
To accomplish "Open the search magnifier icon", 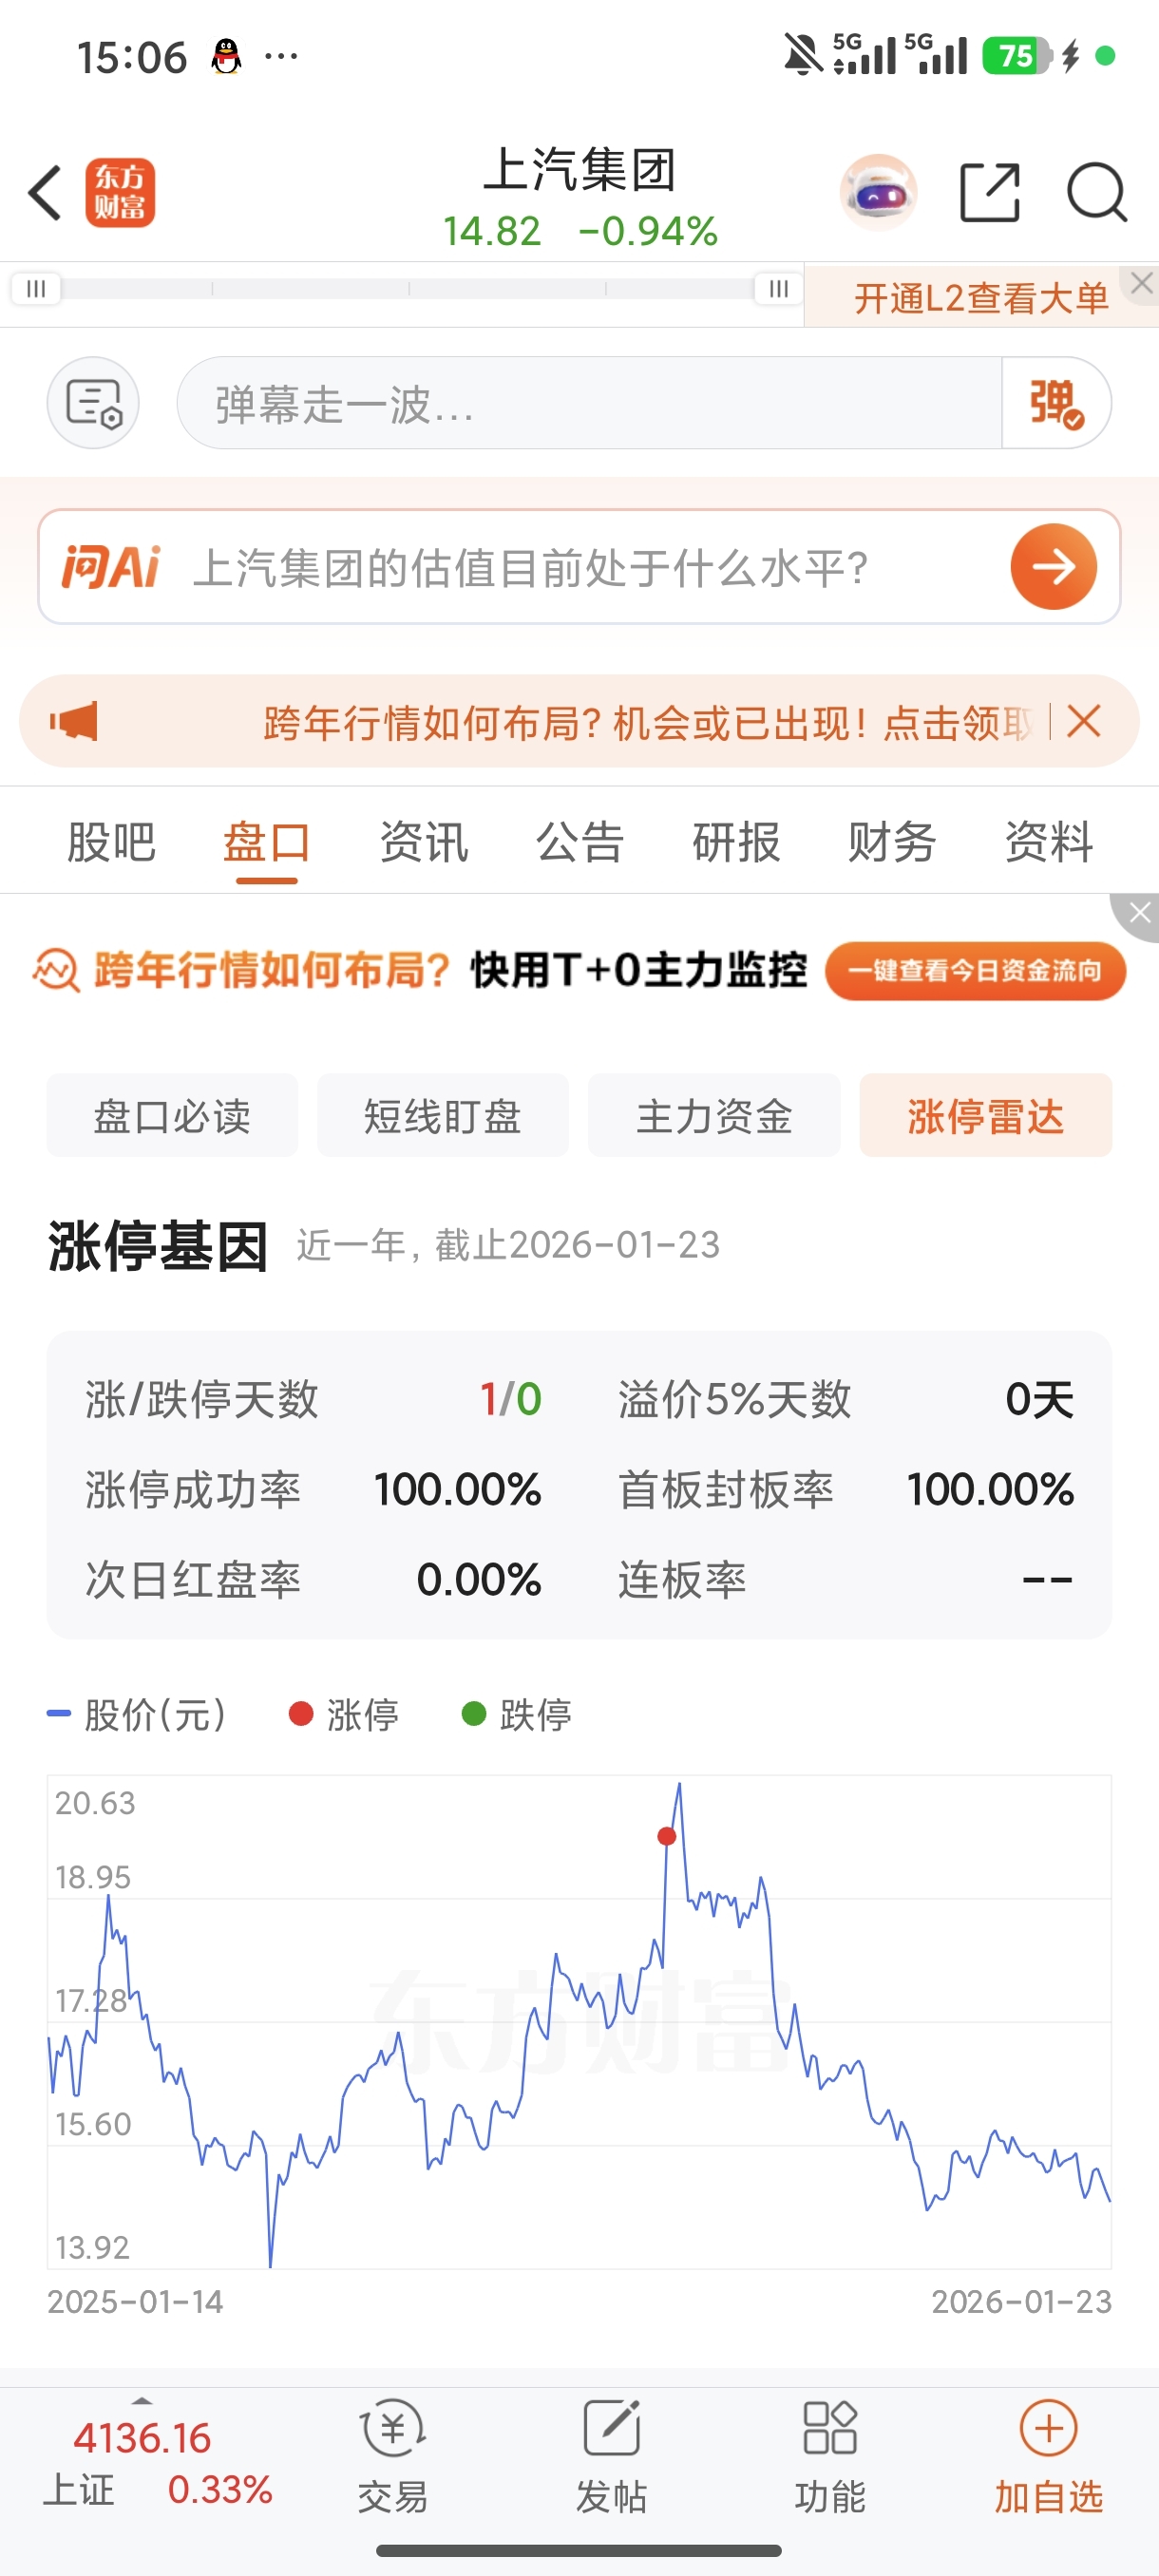I will click(1097, 192).
